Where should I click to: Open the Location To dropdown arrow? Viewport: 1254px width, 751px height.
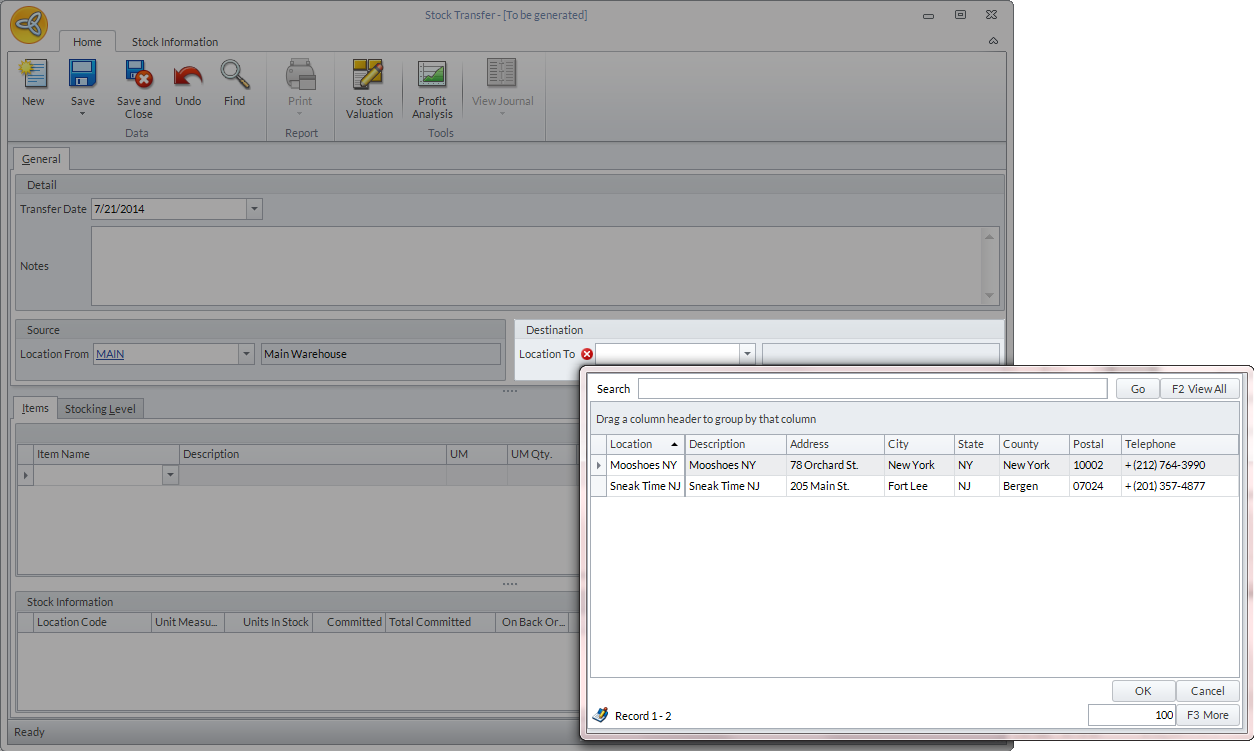pyautogui.click(x=746, y=354)
